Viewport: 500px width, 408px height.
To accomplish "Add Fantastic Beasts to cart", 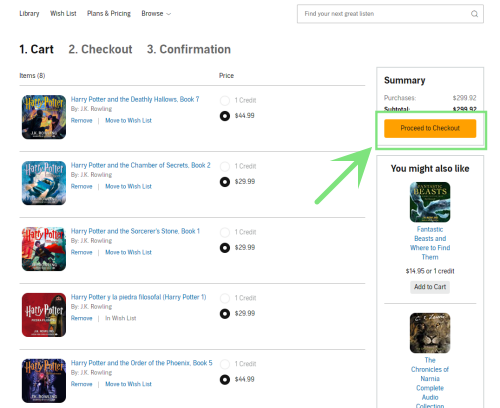I will (x=430, y=287).
